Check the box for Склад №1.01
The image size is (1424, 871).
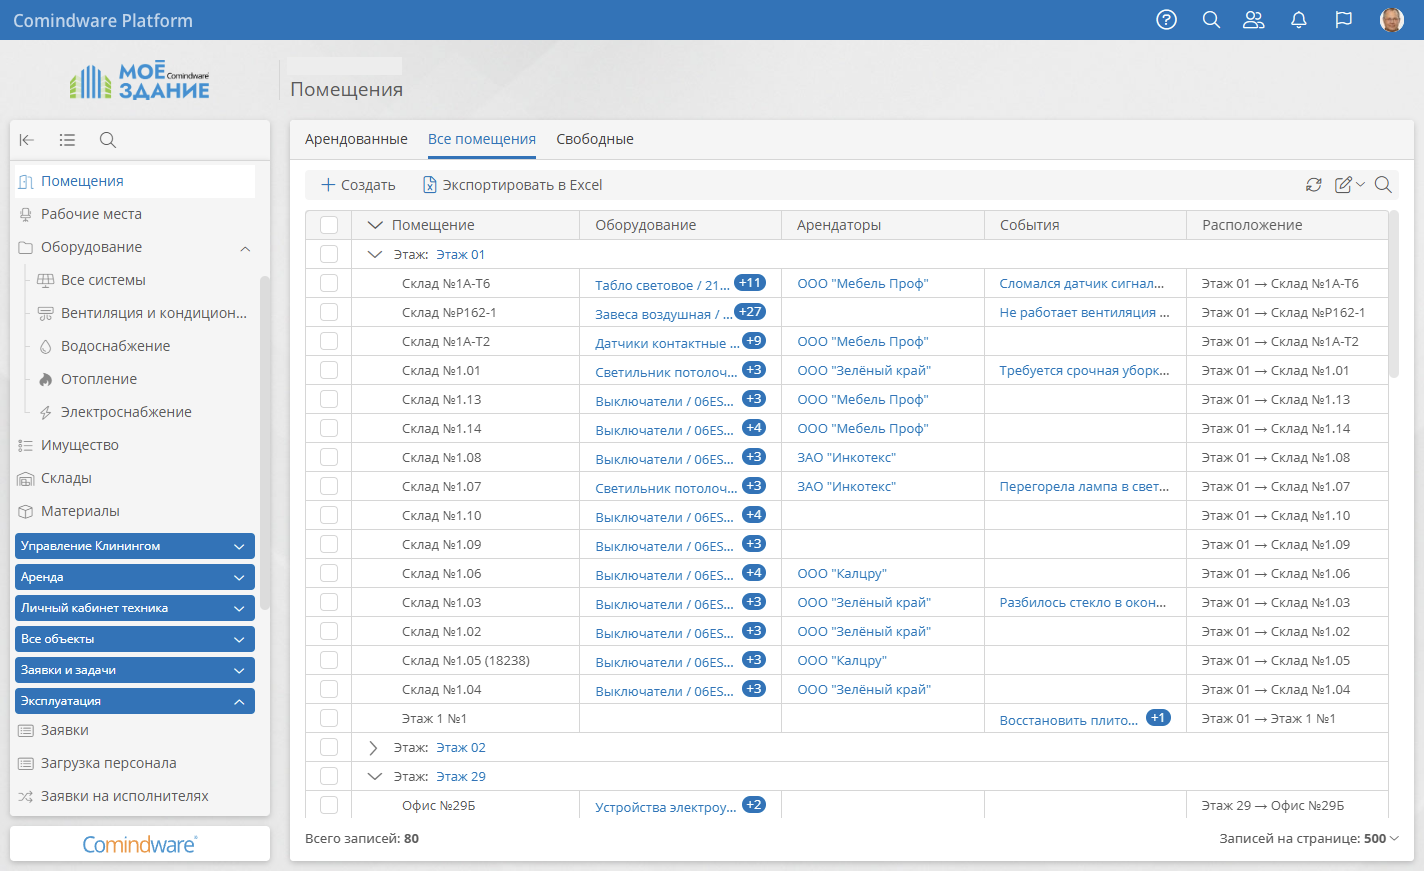click(329, 370)
